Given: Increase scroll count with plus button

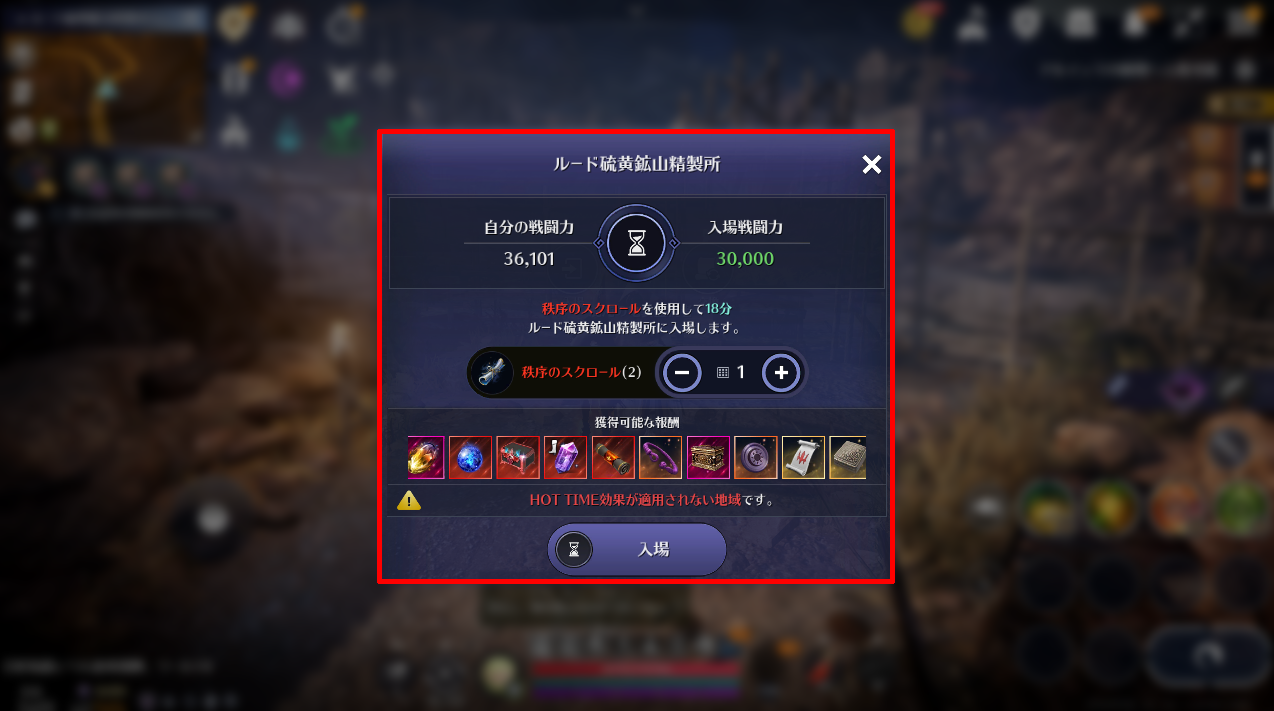Looking at the screenshot, I should (781, 373).
